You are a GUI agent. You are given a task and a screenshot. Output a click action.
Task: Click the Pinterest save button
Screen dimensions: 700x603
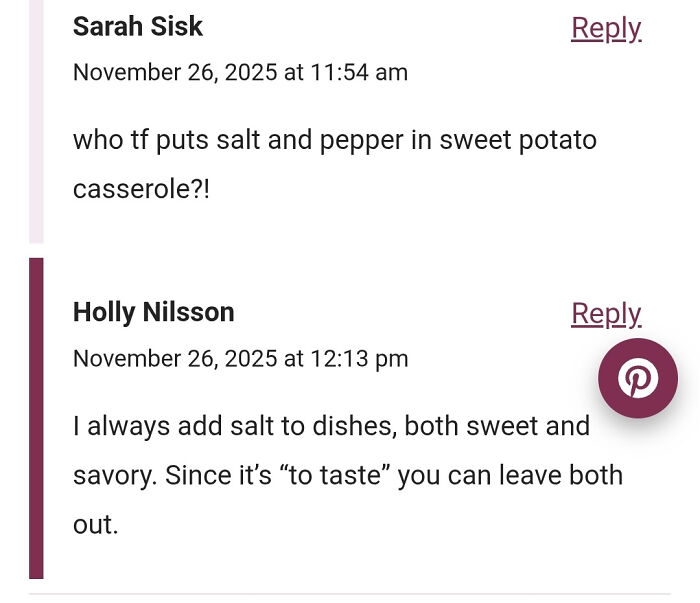tap(637, 378)
